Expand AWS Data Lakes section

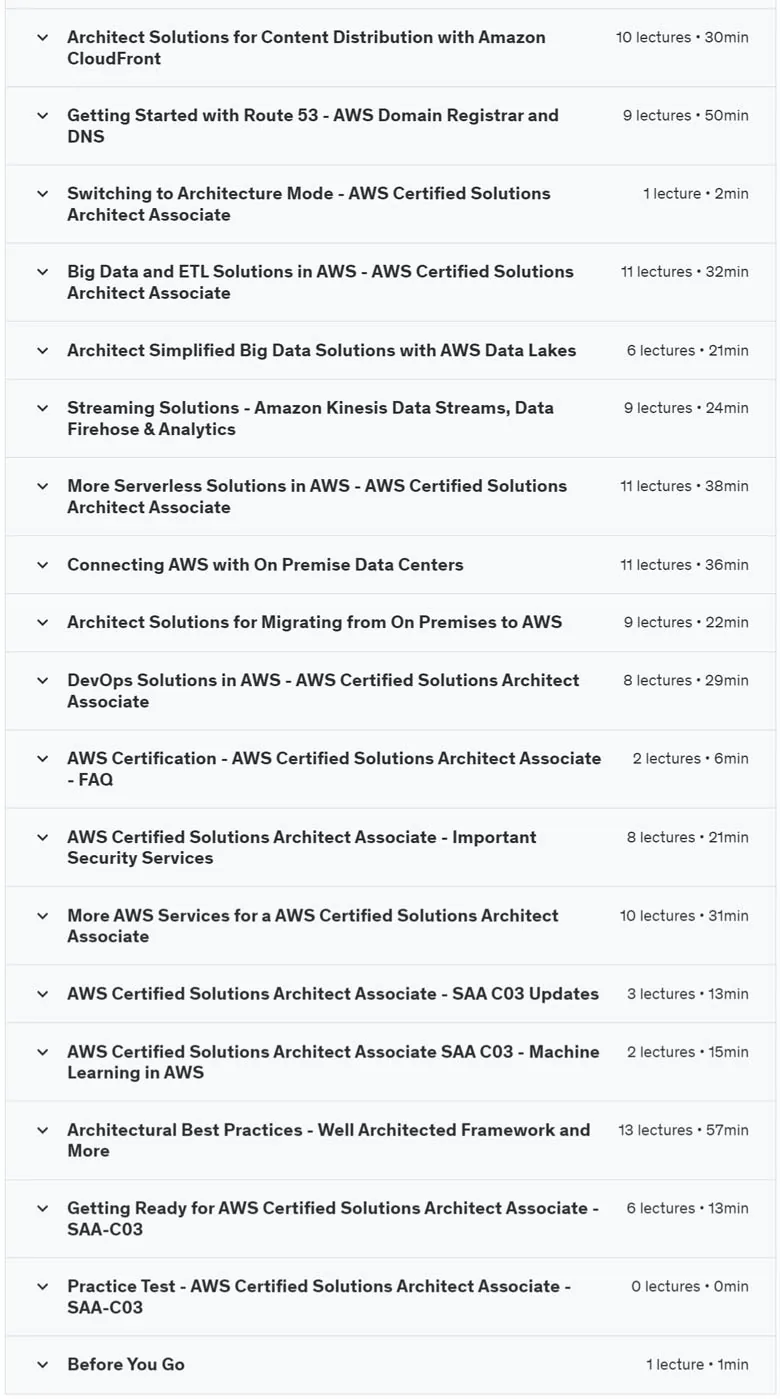(390, 351)
